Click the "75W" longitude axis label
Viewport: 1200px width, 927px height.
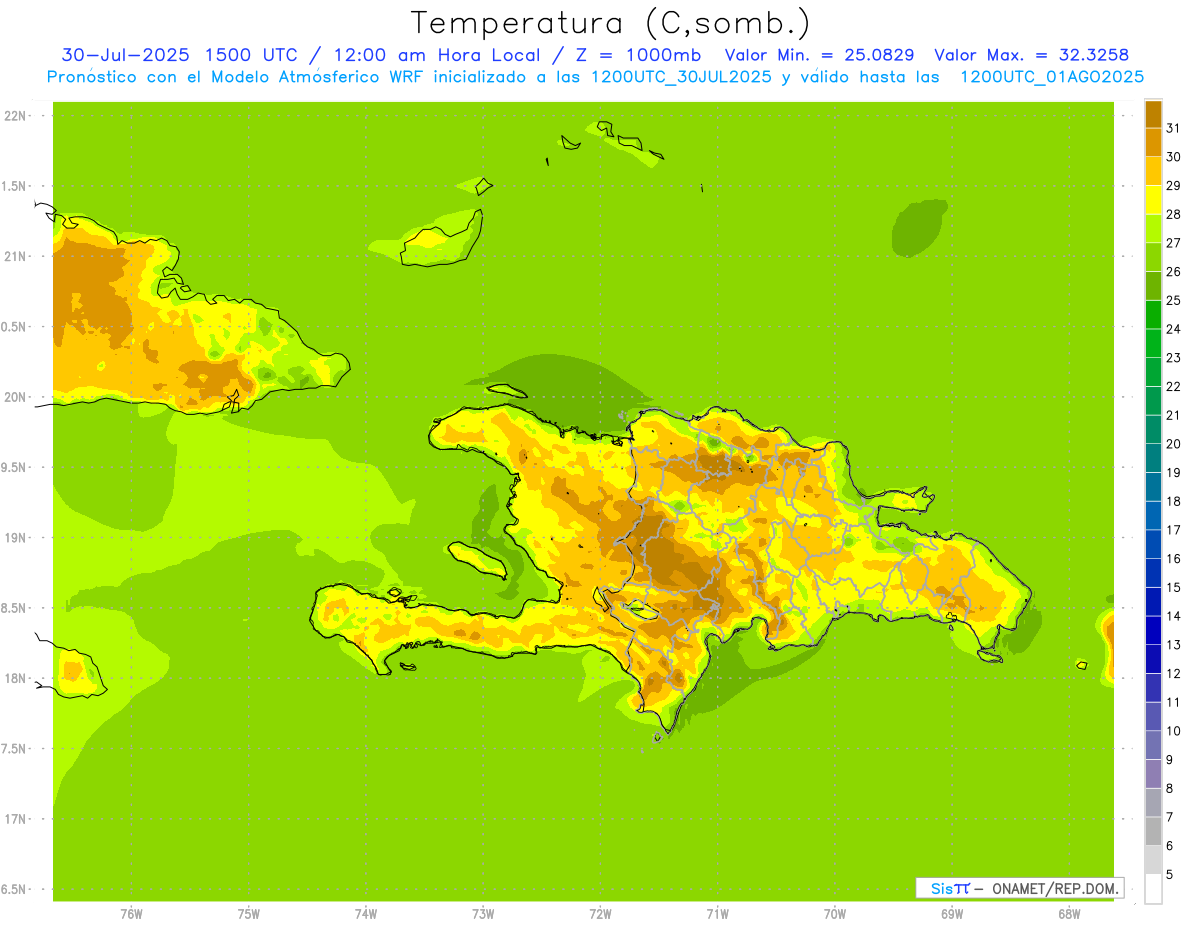pos(248,913)
